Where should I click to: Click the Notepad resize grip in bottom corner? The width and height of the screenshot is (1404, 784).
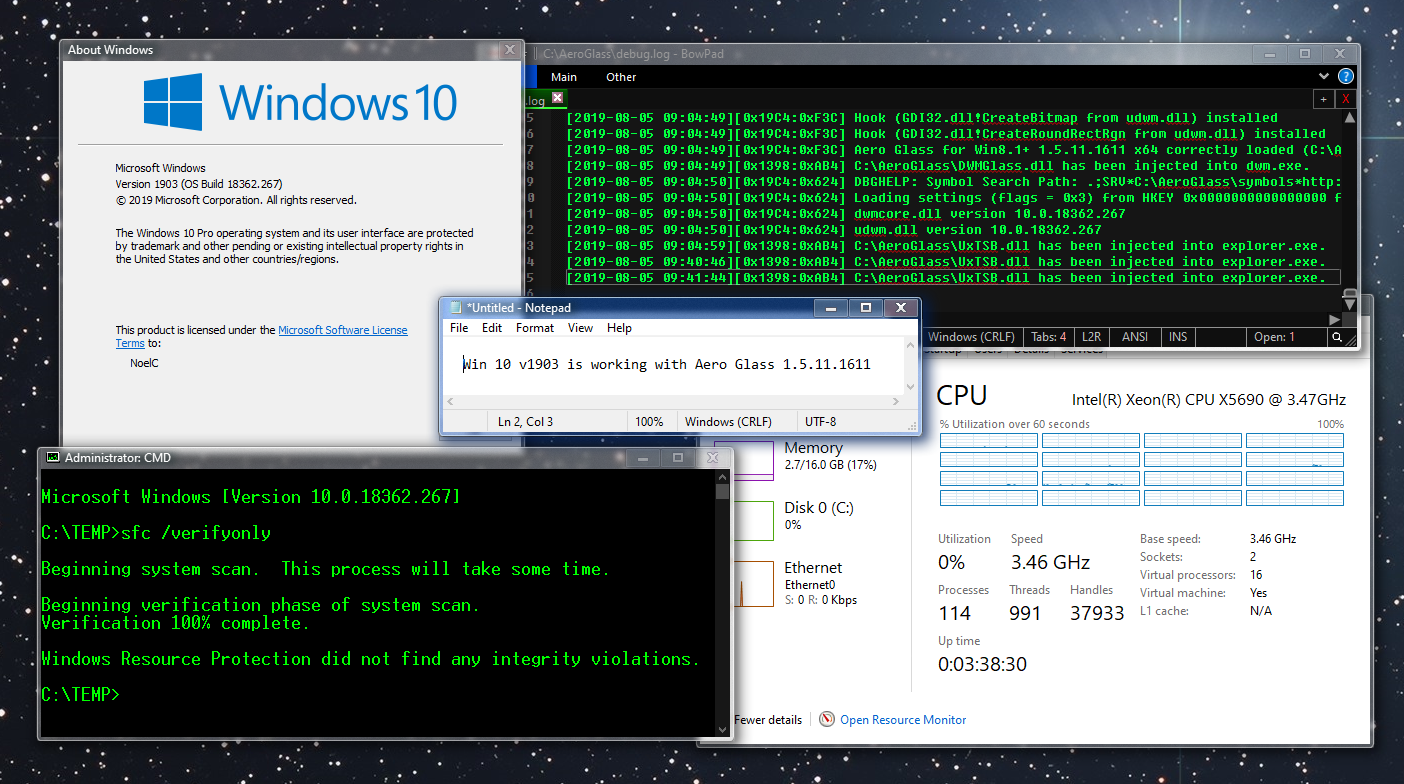[x=911, y=426]
